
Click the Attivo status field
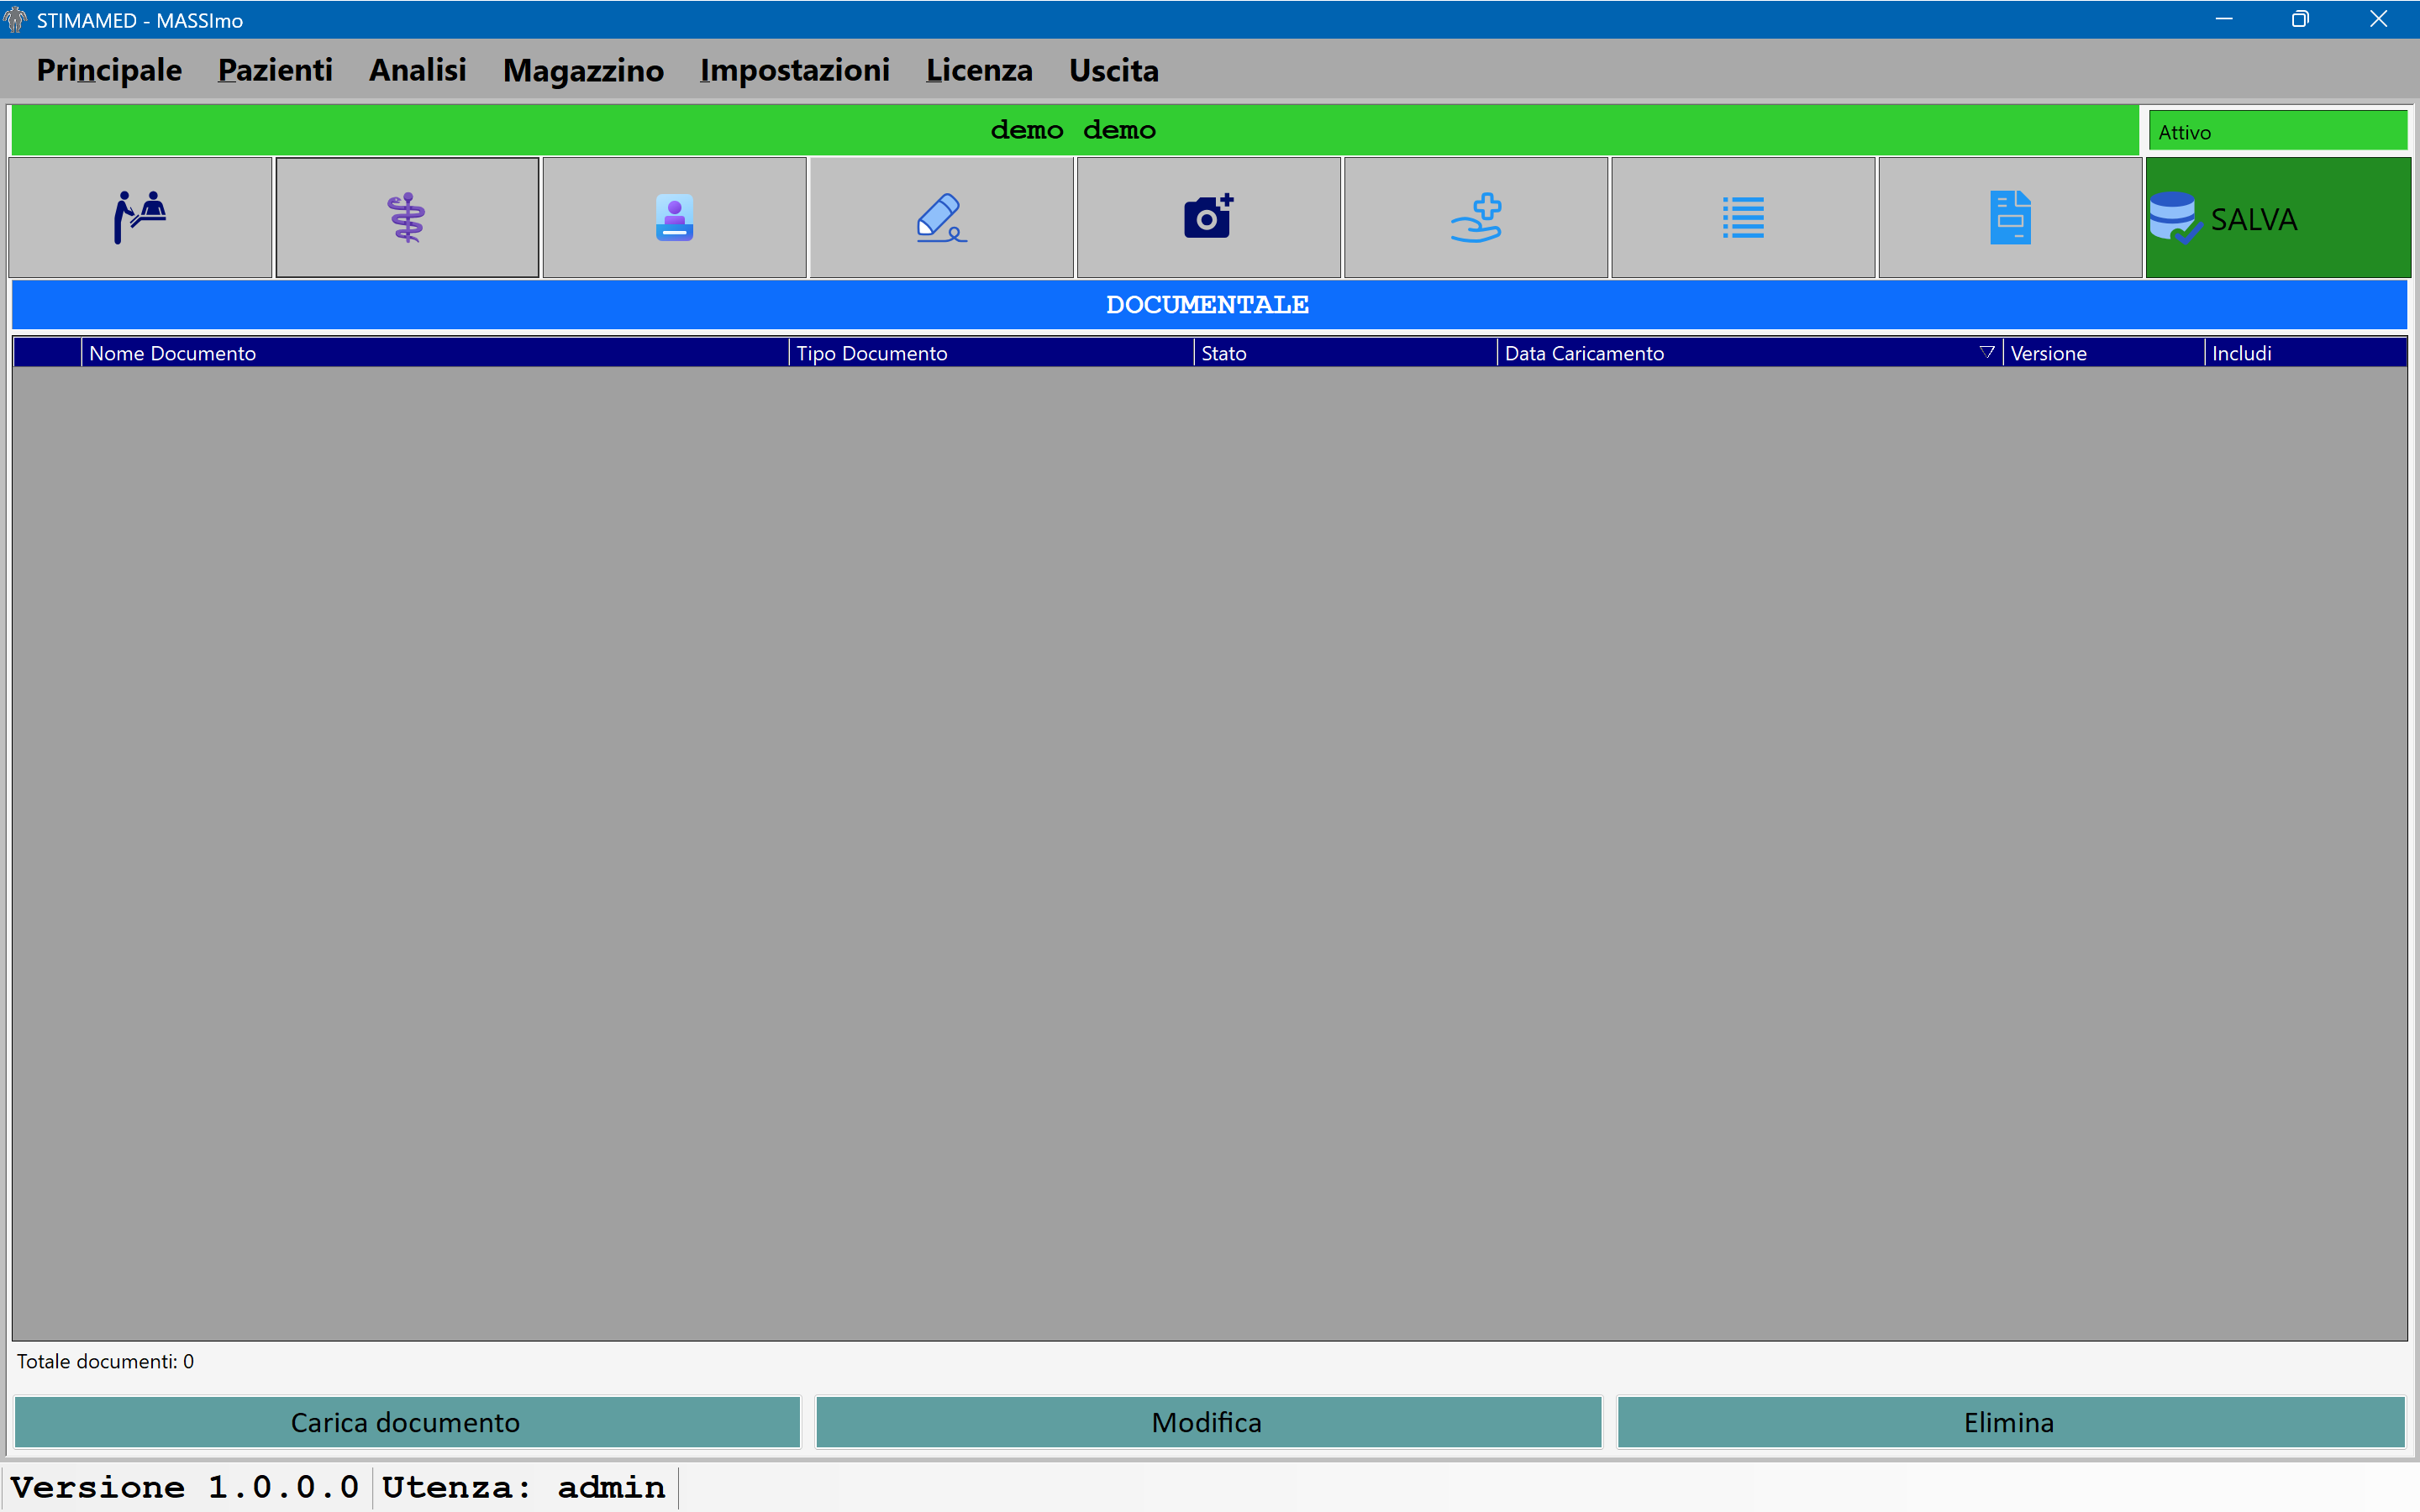pyautogui.click(x=2277, y=131)
